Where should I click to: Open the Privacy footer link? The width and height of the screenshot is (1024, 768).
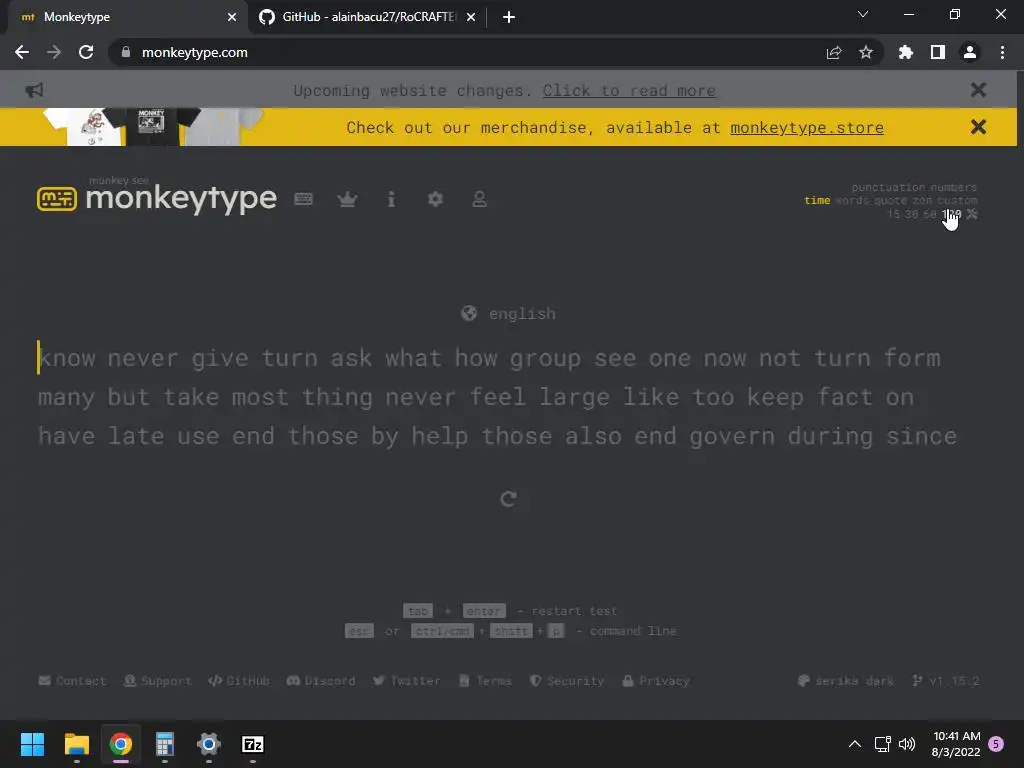656,680
